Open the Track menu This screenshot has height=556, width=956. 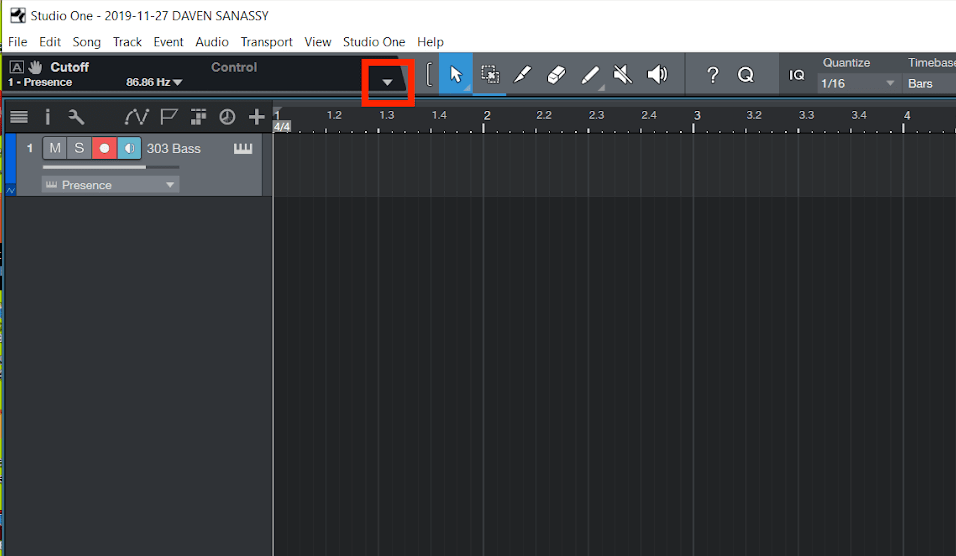pos(127,41)
